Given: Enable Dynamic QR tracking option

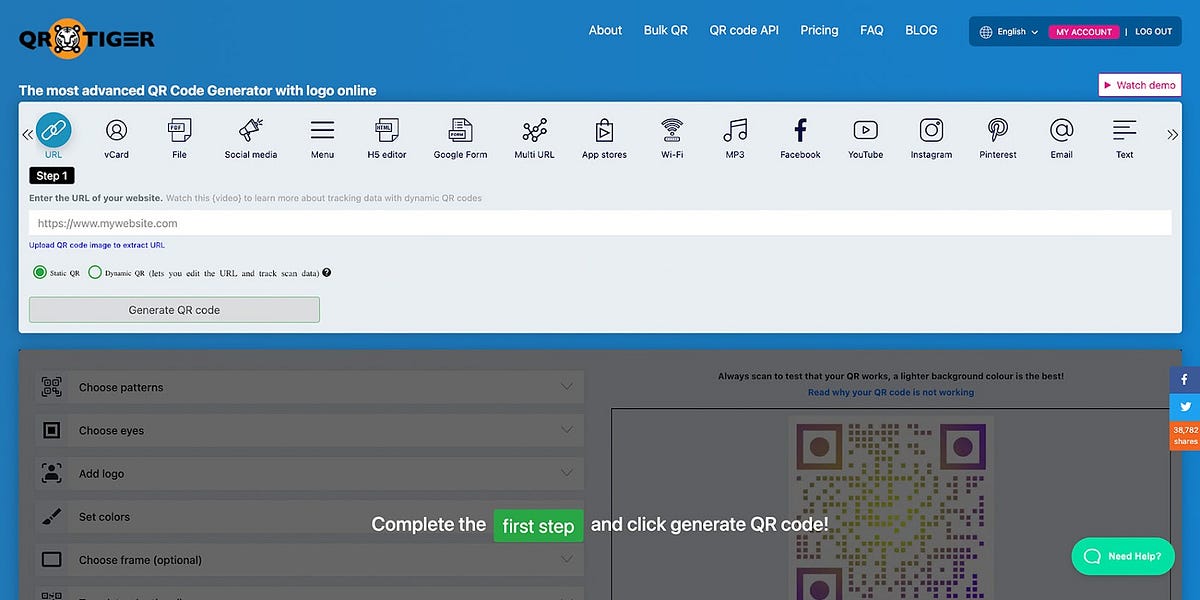Looking at the screenshot, I should point(95,271).
